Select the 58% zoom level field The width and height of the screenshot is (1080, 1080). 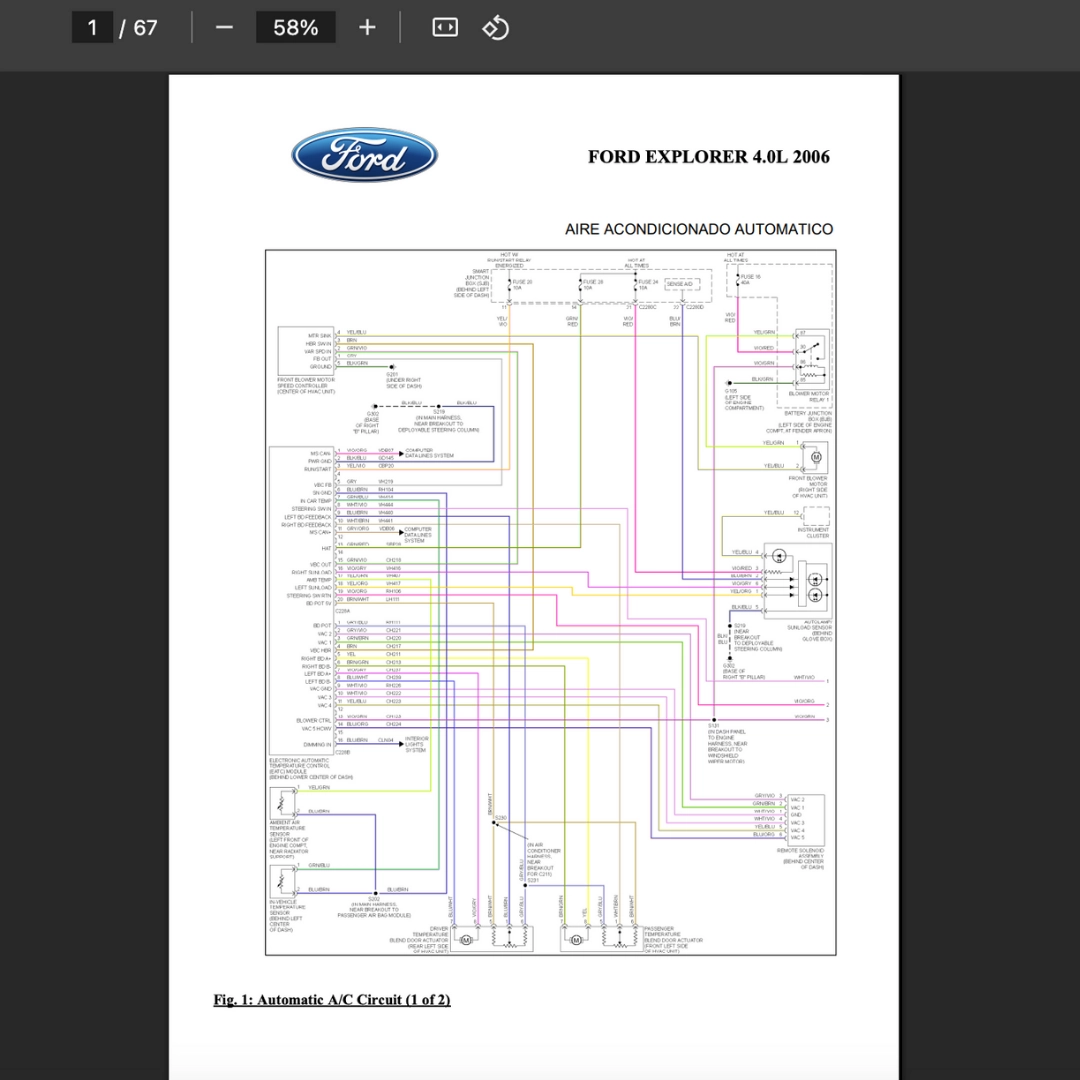[295, 28]
